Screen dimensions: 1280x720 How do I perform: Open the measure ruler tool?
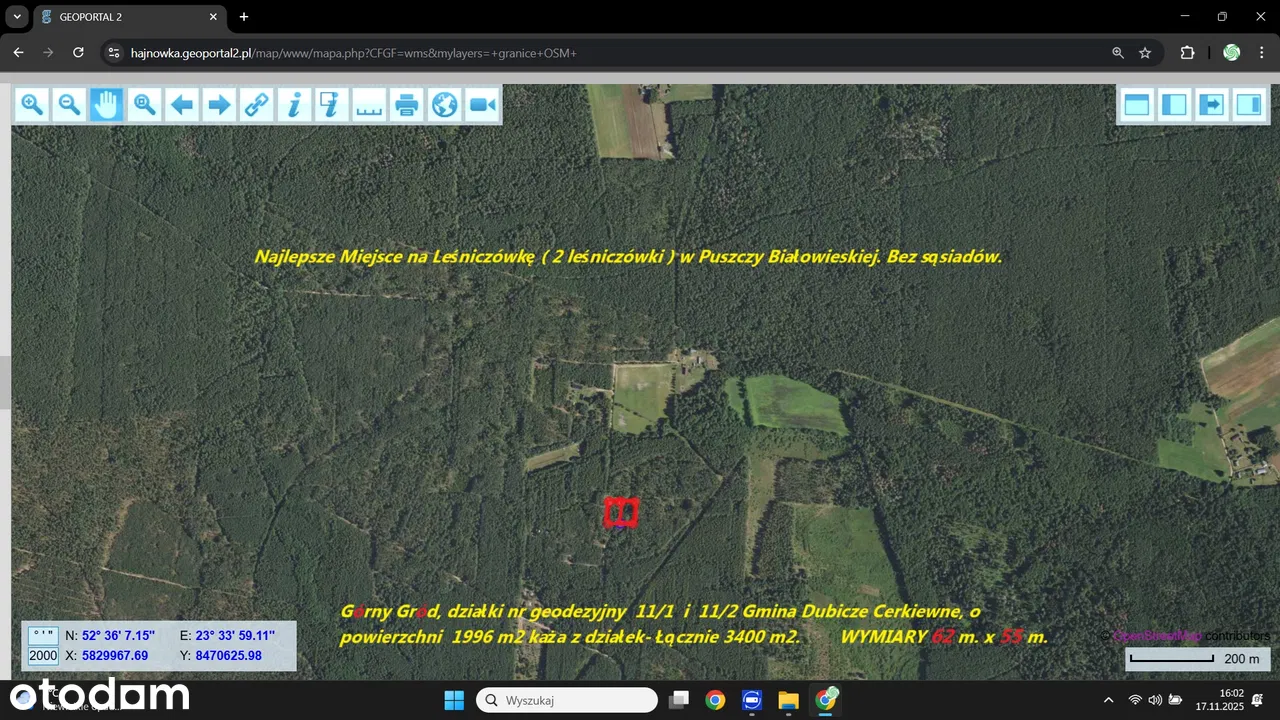tap(369, 104)
